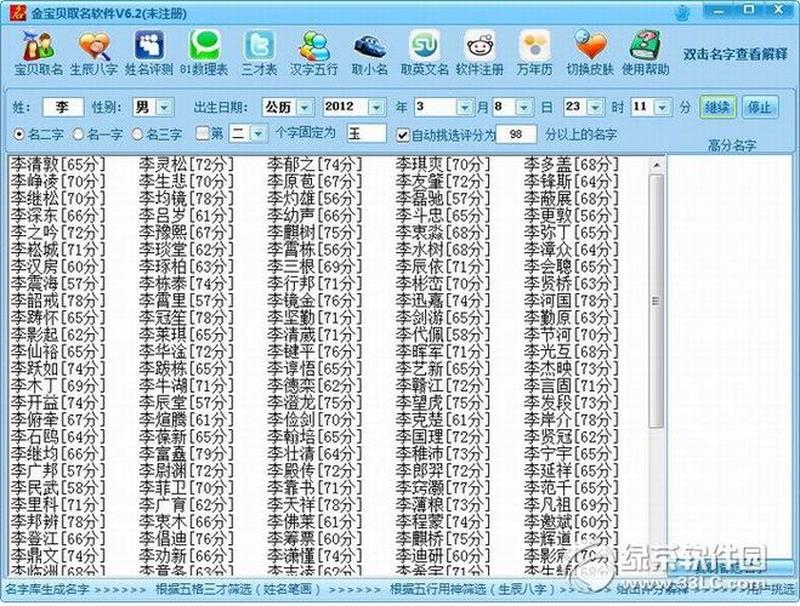Click the paw icon in title bar
This screenshot has height=606, width=800.
(x=683, y=13)
